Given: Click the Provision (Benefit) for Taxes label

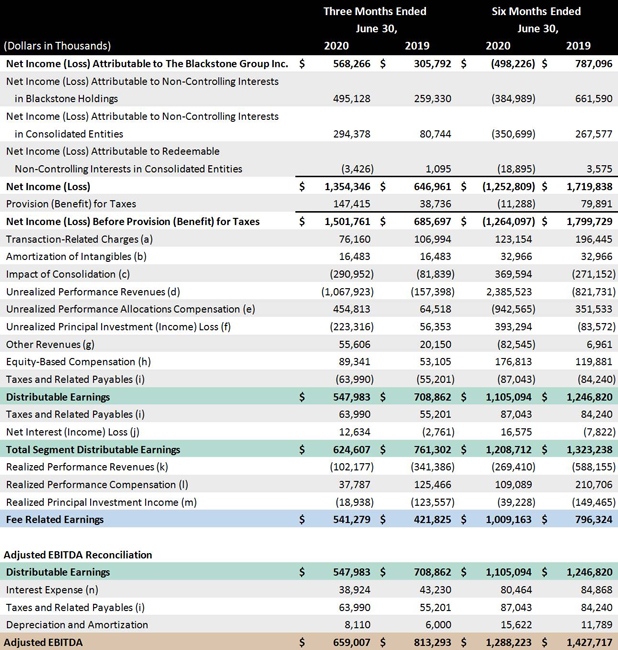Looking at the screenshot, I should point(70,203).
